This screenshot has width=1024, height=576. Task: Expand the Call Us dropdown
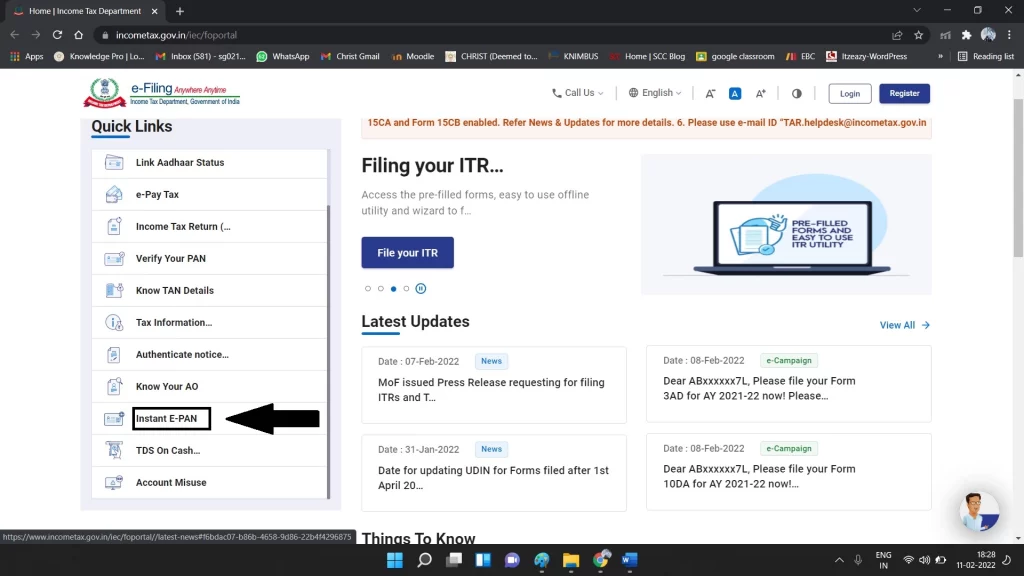(x=578, y=93)
